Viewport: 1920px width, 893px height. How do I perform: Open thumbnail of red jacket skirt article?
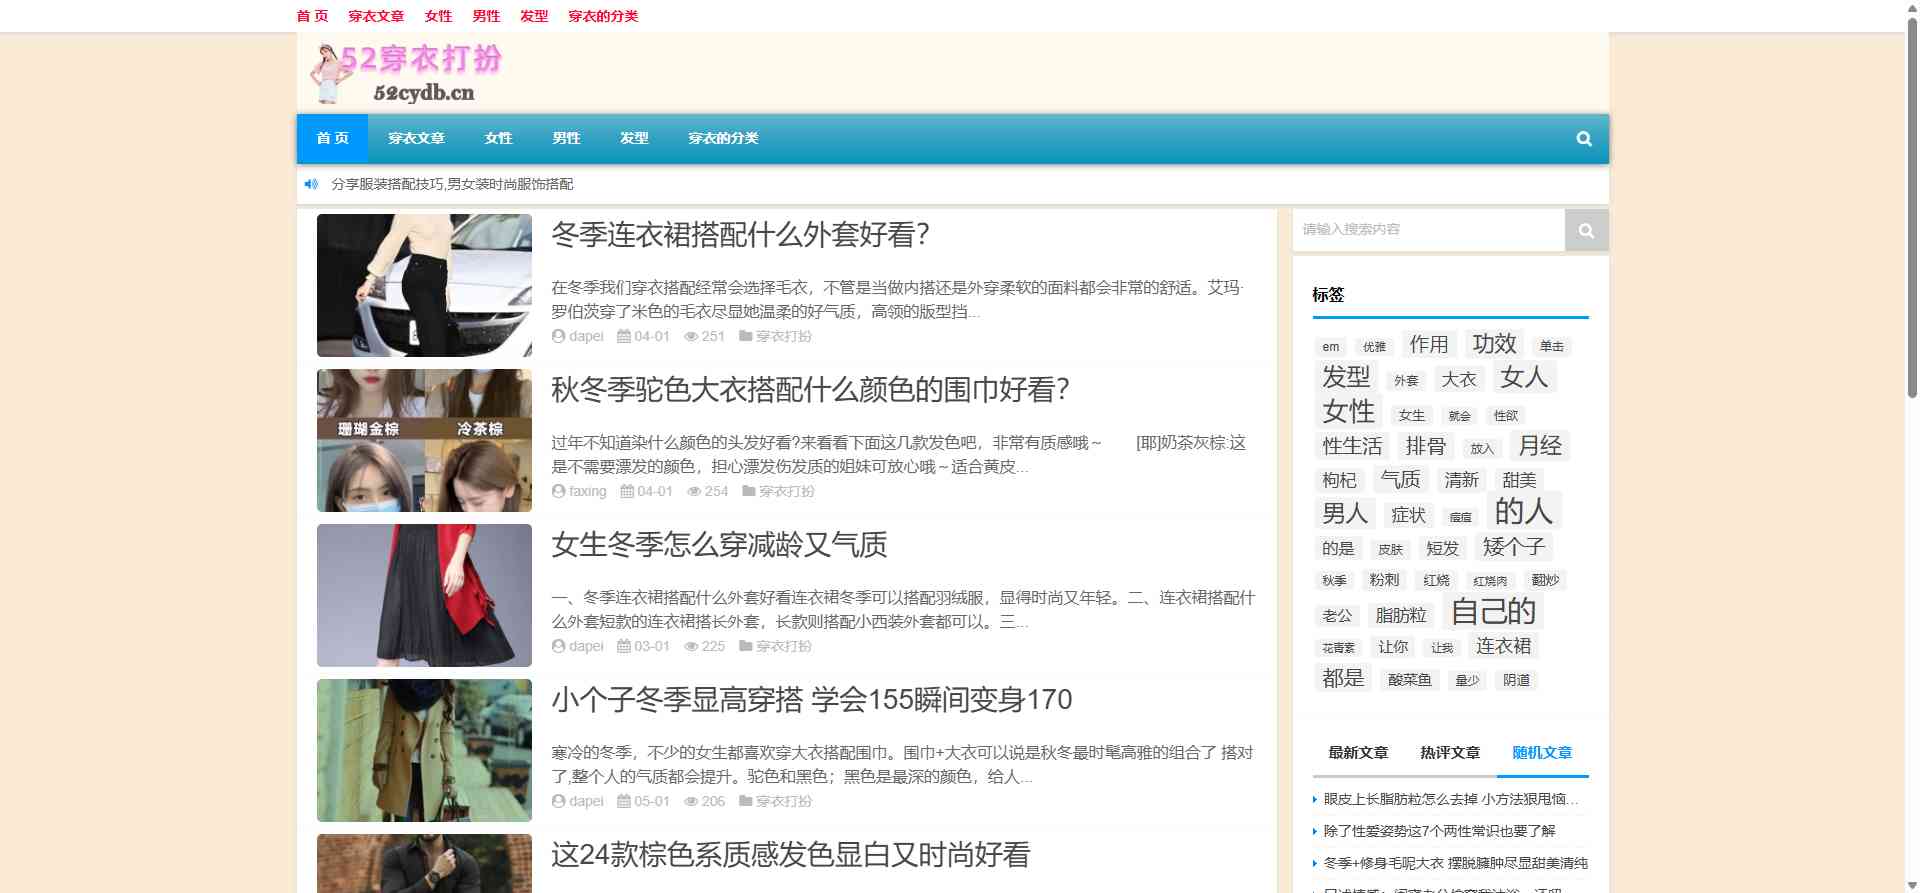[424, 596]
